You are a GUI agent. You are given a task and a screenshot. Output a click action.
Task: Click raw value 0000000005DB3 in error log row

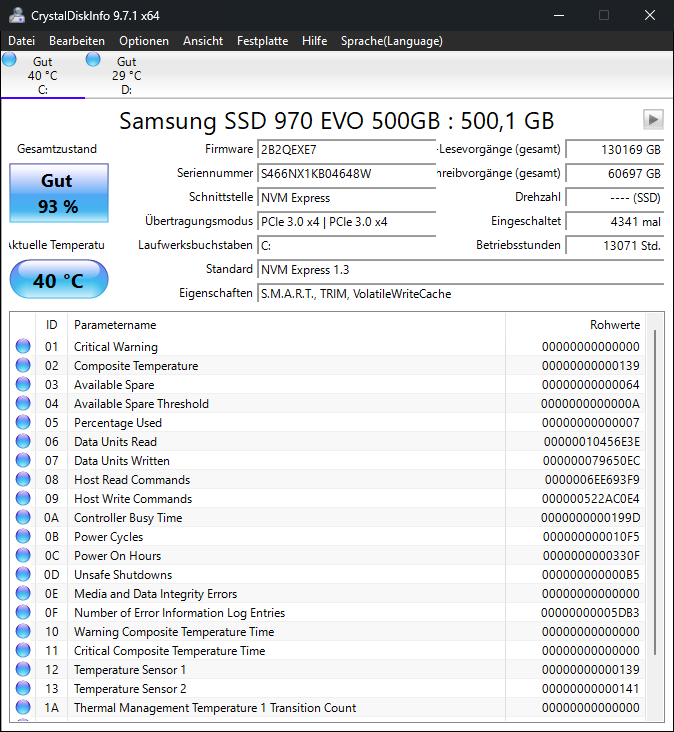coord(590,612)
